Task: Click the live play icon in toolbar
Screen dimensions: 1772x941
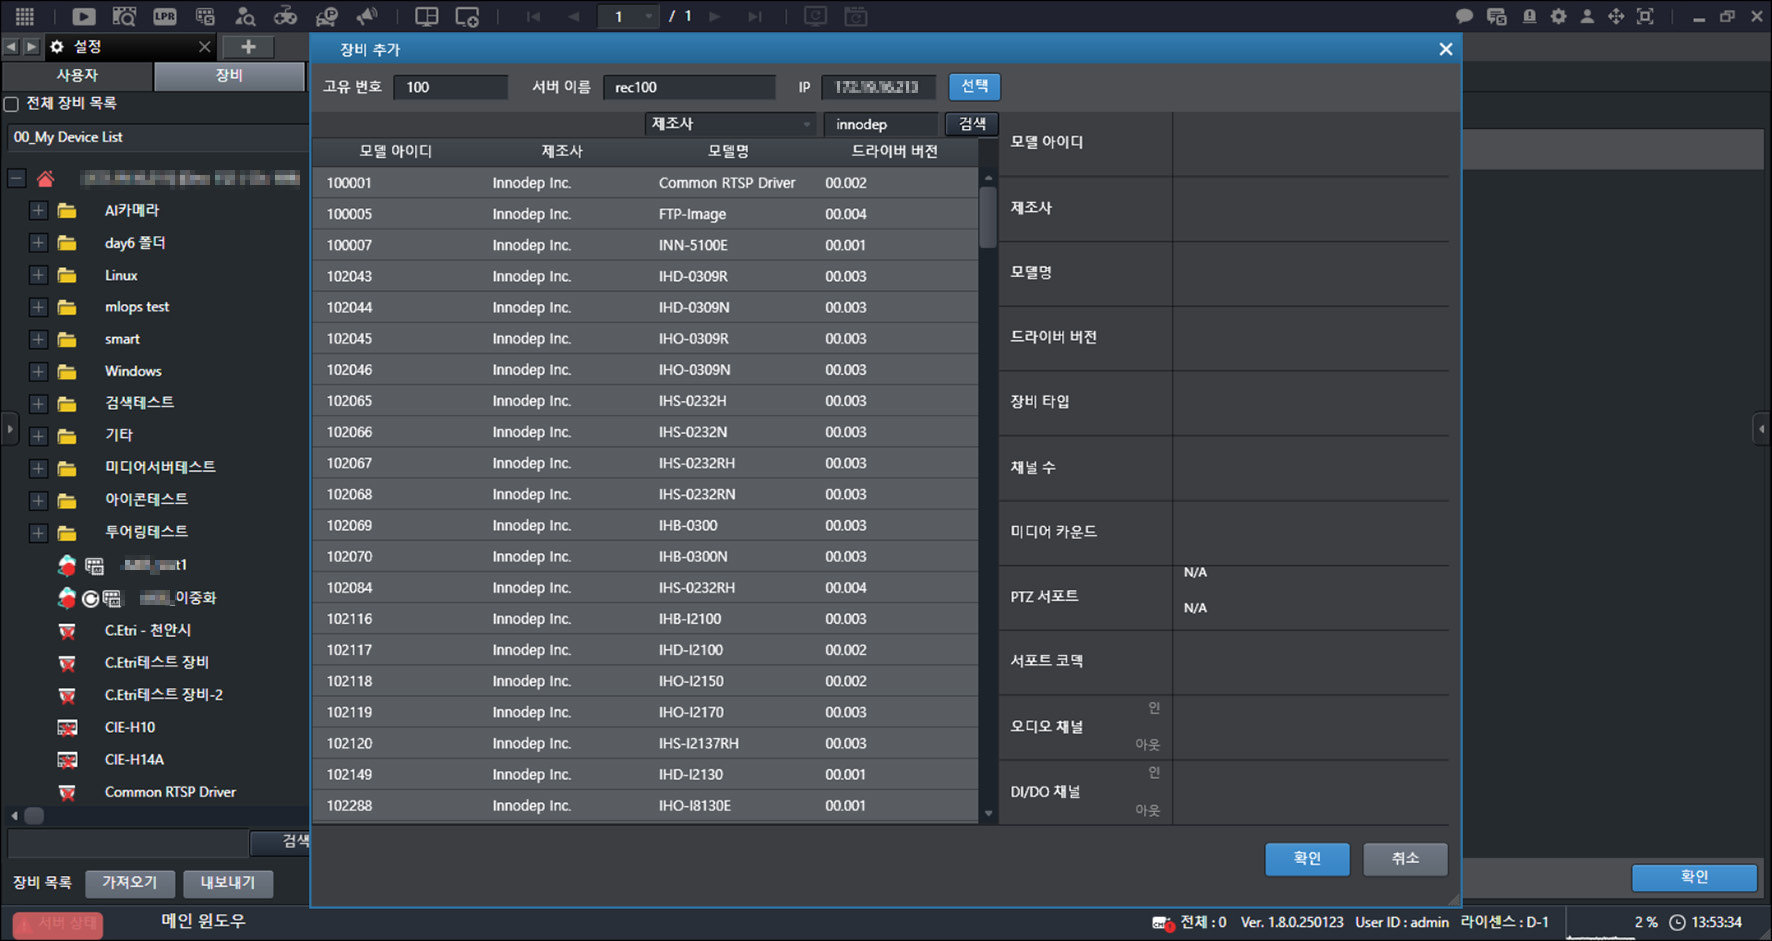Action: click(84, 16)
